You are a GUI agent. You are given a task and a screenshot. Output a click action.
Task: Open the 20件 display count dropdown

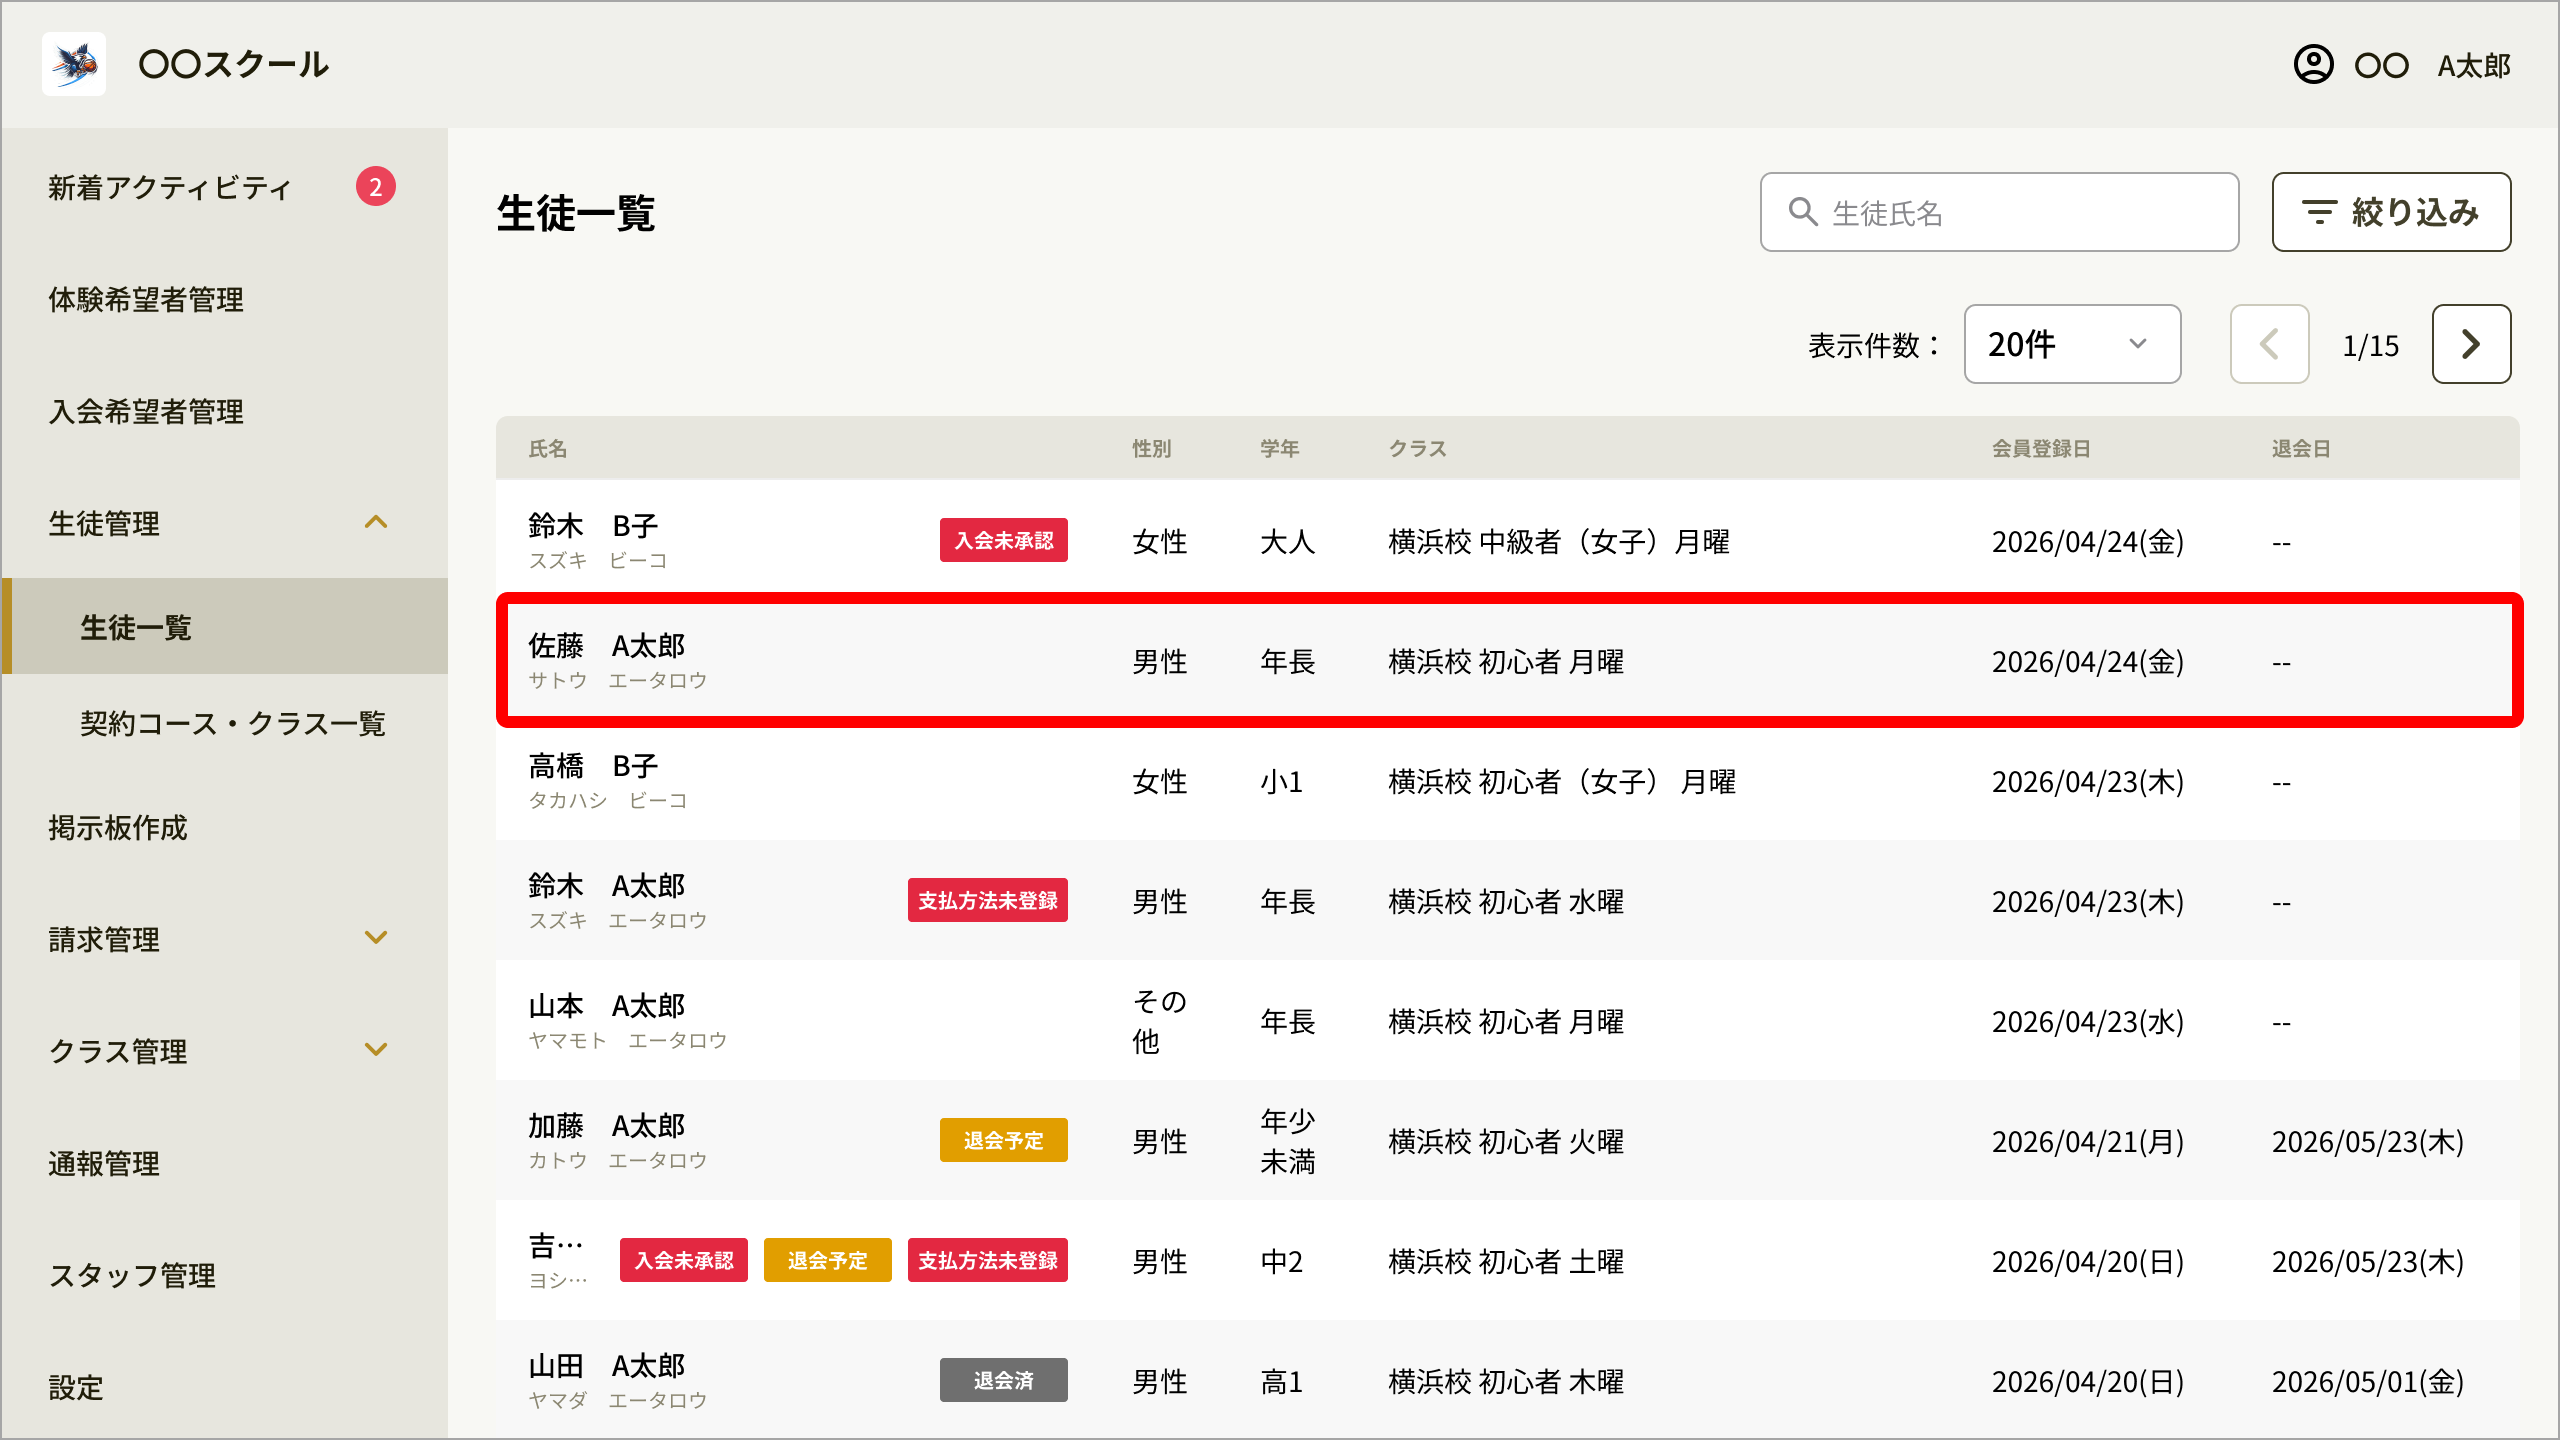2072,344
